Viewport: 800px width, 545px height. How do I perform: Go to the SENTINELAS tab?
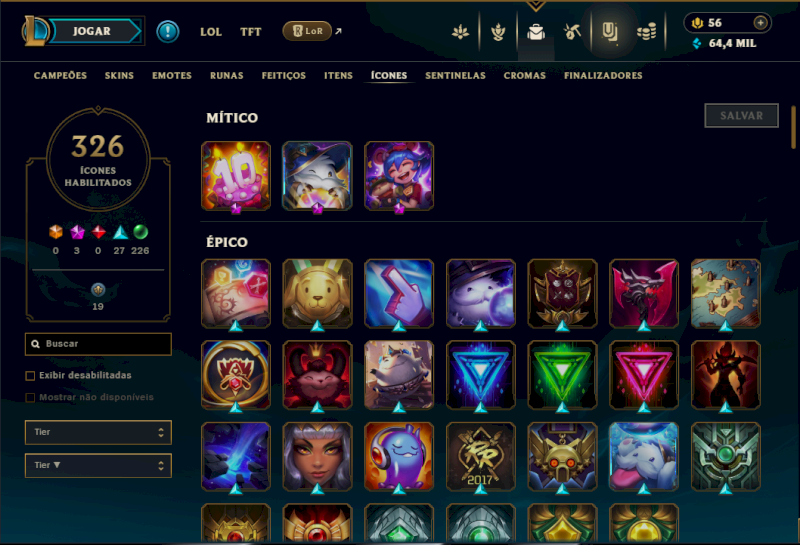[455, 76]
